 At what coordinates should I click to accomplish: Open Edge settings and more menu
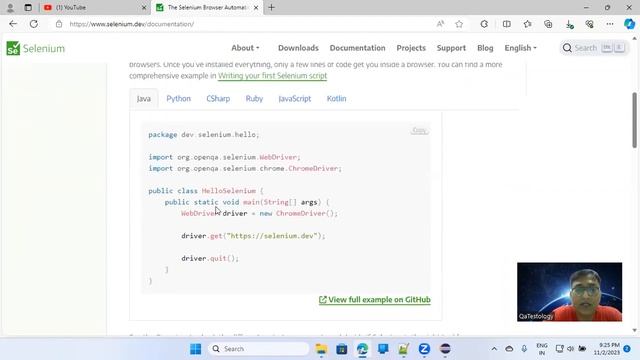(610, 24)
